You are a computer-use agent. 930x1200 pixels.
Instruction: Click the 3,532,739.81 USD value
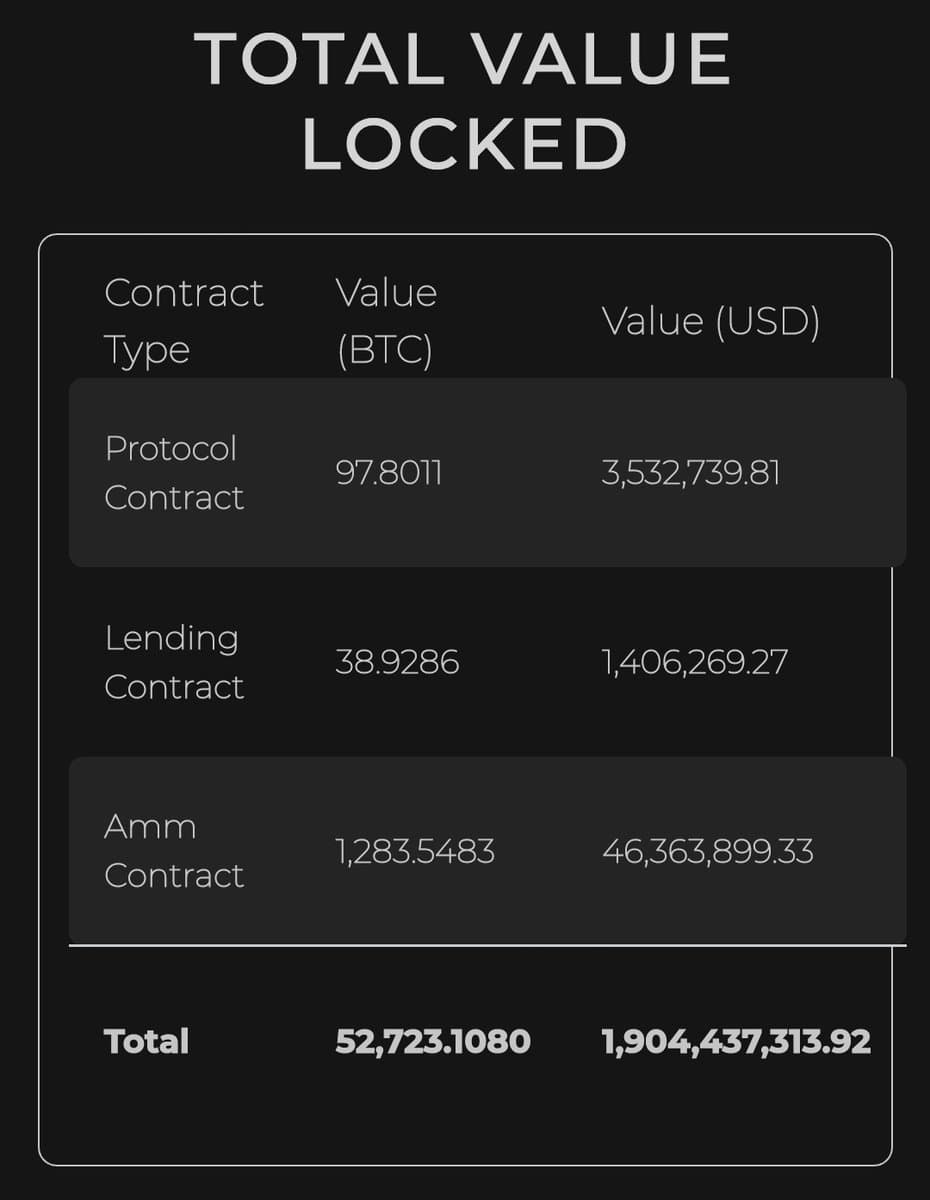[691, 472]
